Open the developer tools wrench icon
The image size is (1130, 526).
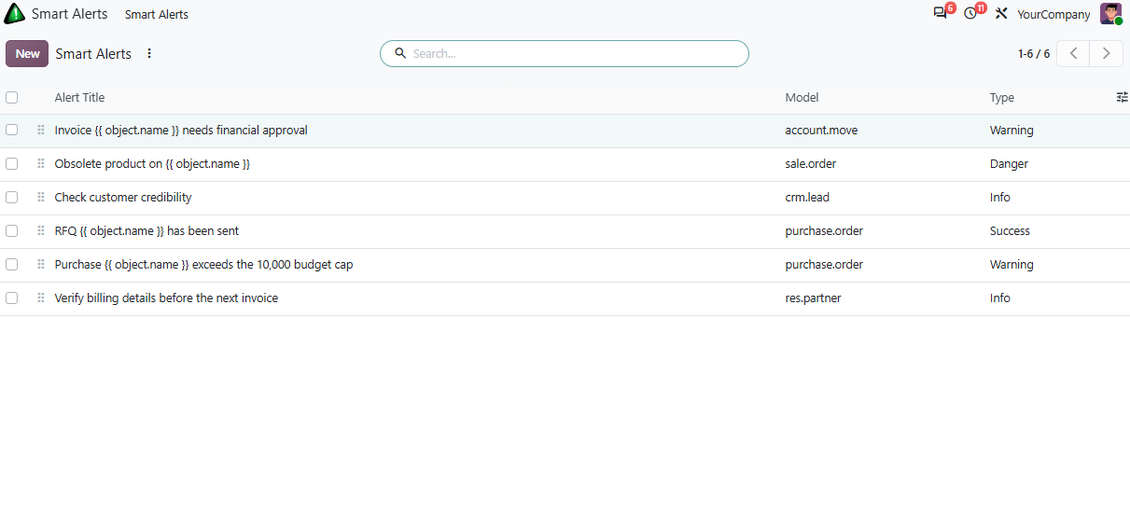coord(1000,14)
